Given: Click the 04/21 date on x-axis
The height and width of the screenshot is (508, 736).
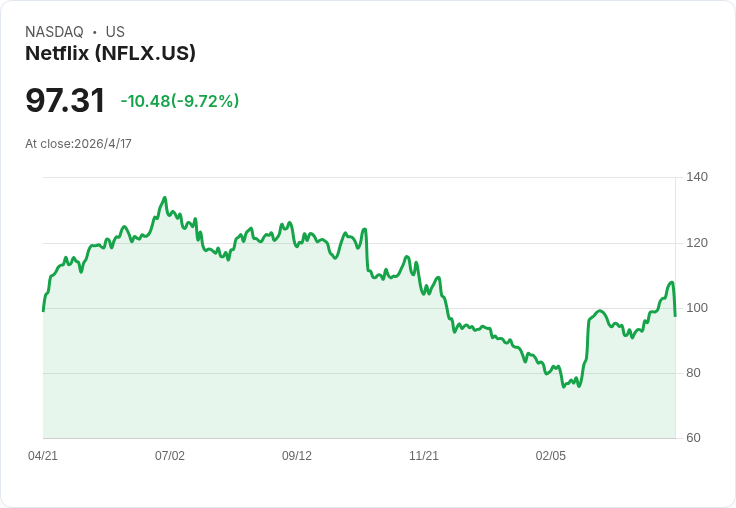Looking at the screenshot, I should (x=43, y=456).
